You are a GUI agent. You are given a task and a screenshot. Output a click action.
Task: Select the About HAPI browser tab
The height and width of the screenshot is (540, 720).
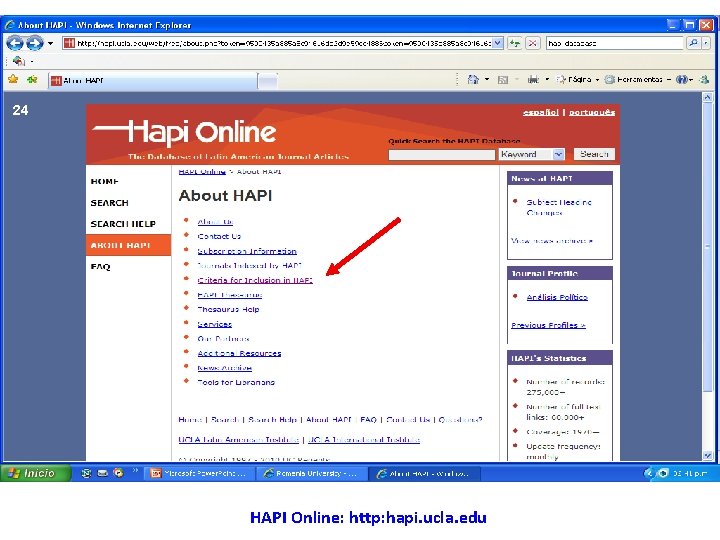(x=153, y=81)
